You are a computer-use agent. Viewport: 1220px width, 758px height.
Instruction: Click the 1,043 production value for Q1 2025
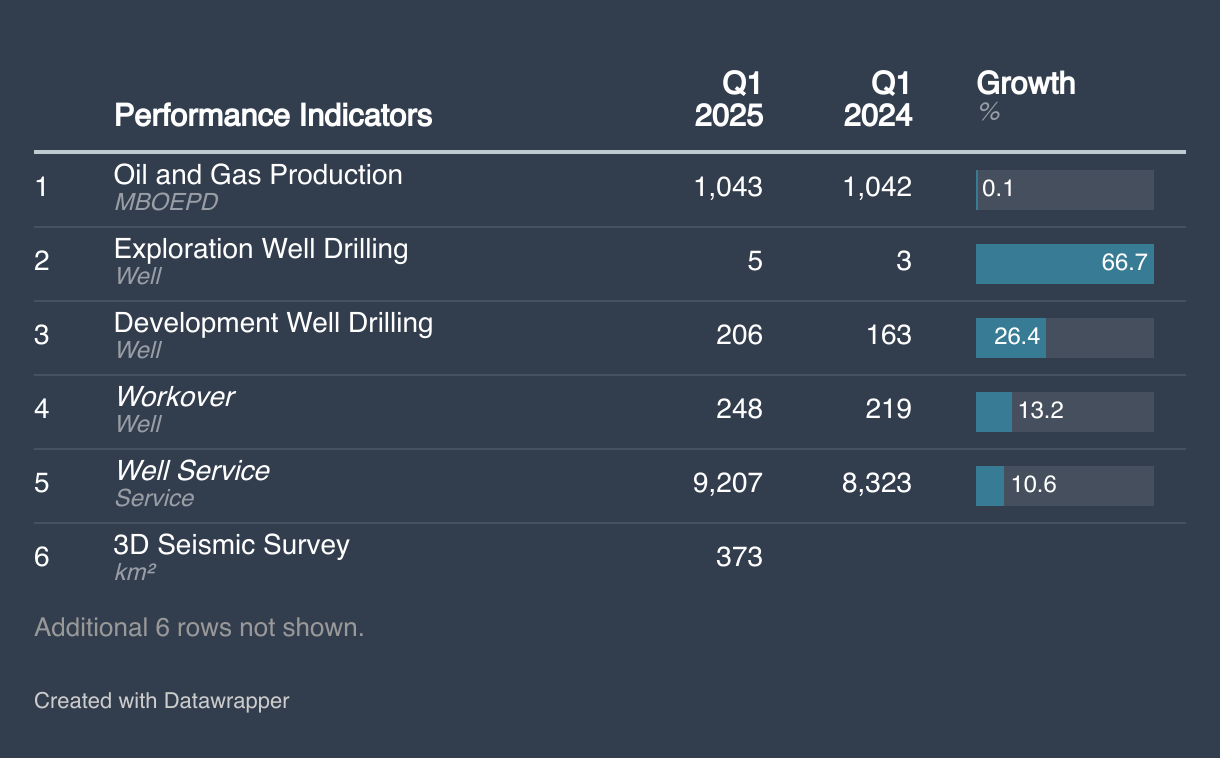(727, 187)
